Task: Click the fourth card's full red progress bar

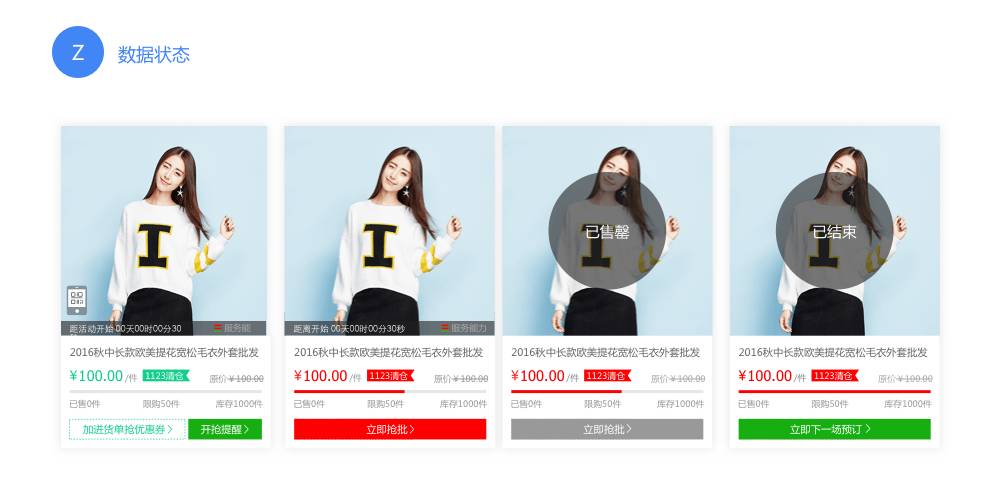Action: (x=834, y=391)
